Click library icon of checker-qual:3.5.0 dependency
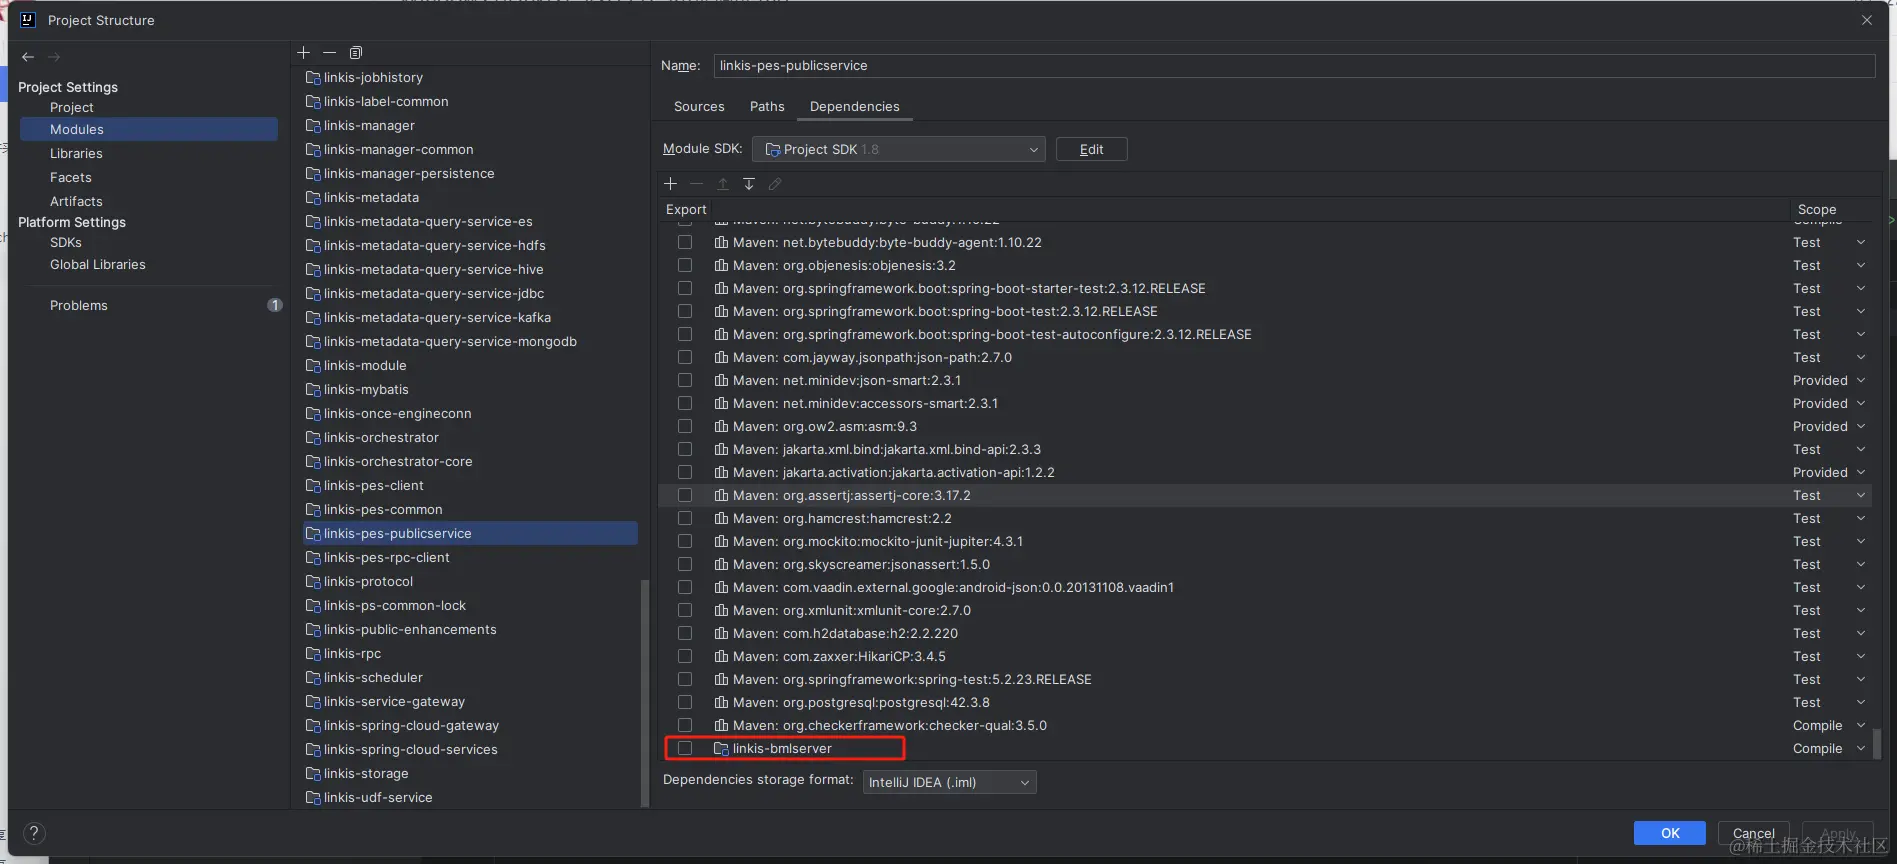Viewport: 1897px width, 864px height. pyautogui.click(x=721, y=726)
